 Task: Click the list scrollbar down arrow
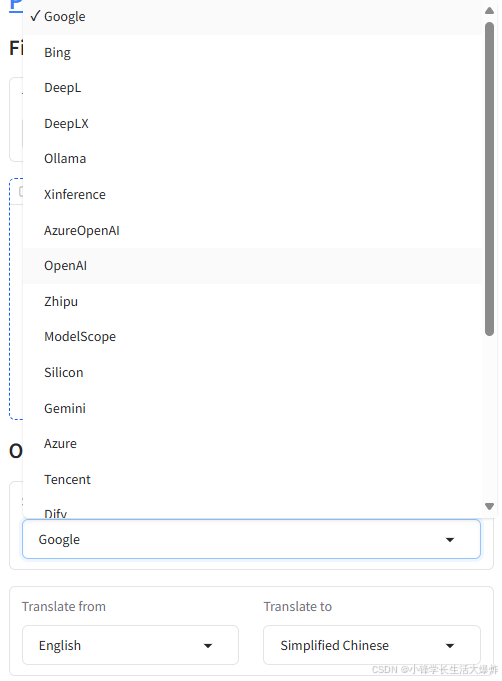point(489,506)
